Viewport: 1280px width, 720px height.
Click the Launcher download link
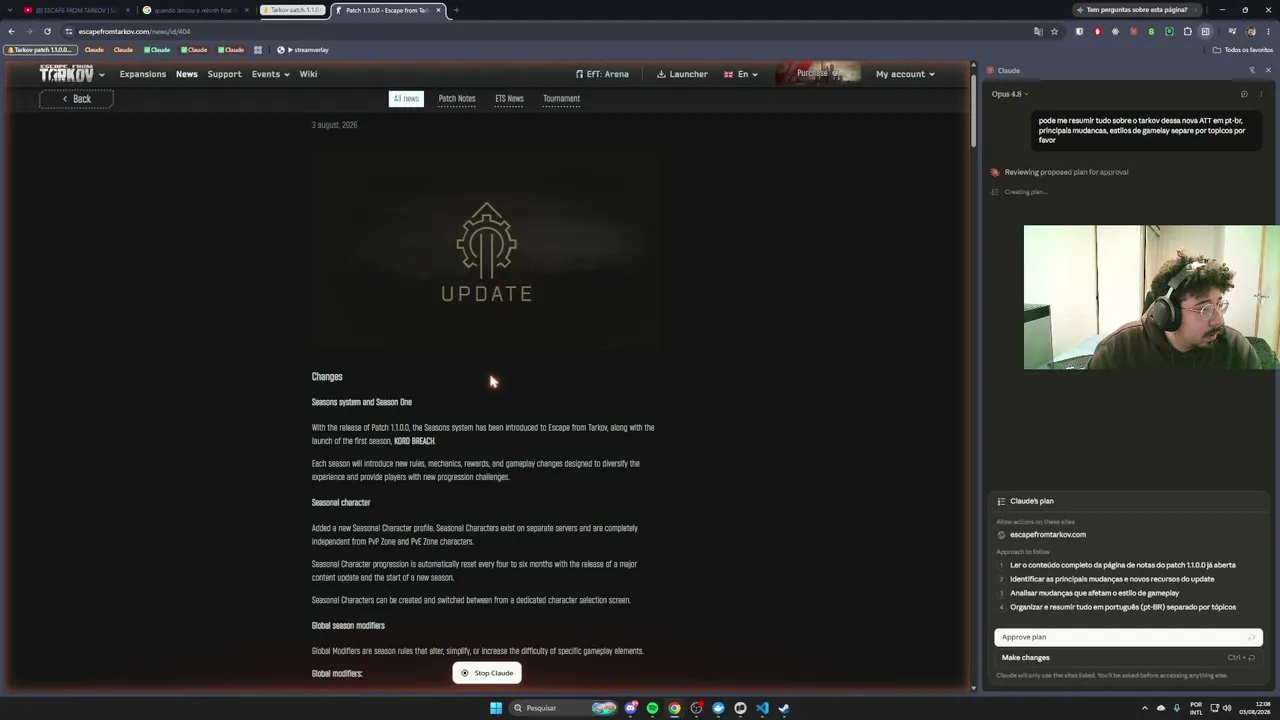click(682, 74)
